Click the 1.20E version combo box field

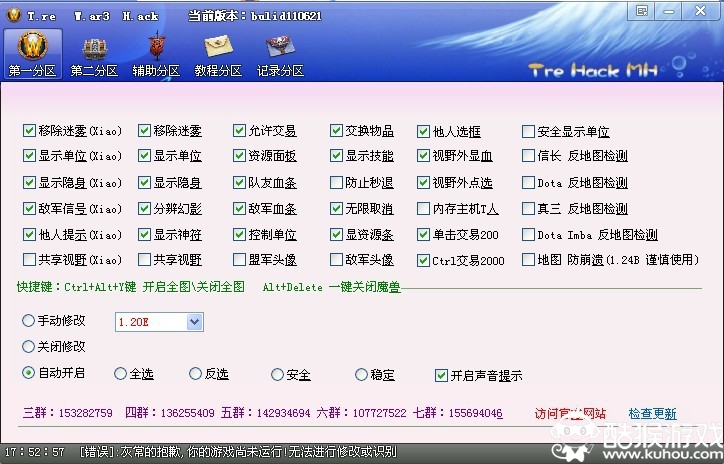(159, 322)
